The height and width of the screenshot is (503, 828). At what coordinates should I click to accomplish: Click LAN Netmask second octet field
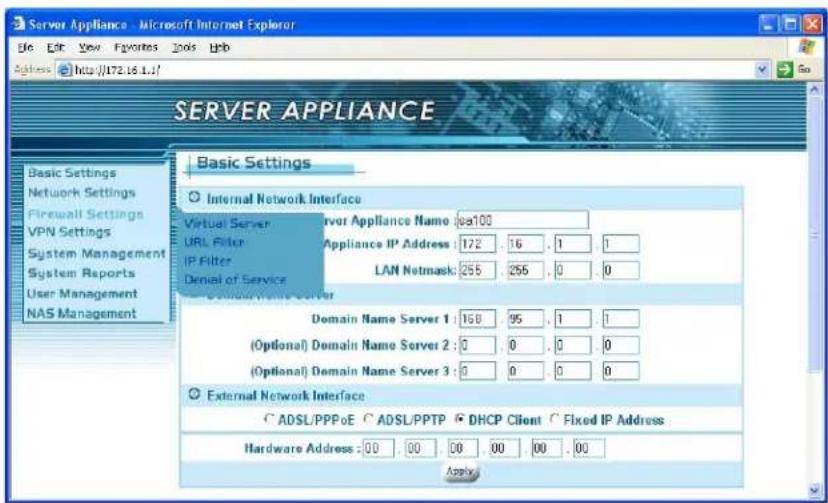[x=525, y=270]
